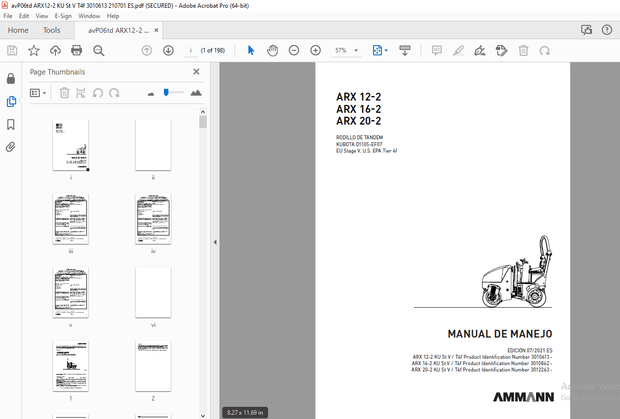The height and width of the screenshot is (419, 620).
Task: Rotate pages clockwise in thumbnails panel
Action: coord(114,93)
